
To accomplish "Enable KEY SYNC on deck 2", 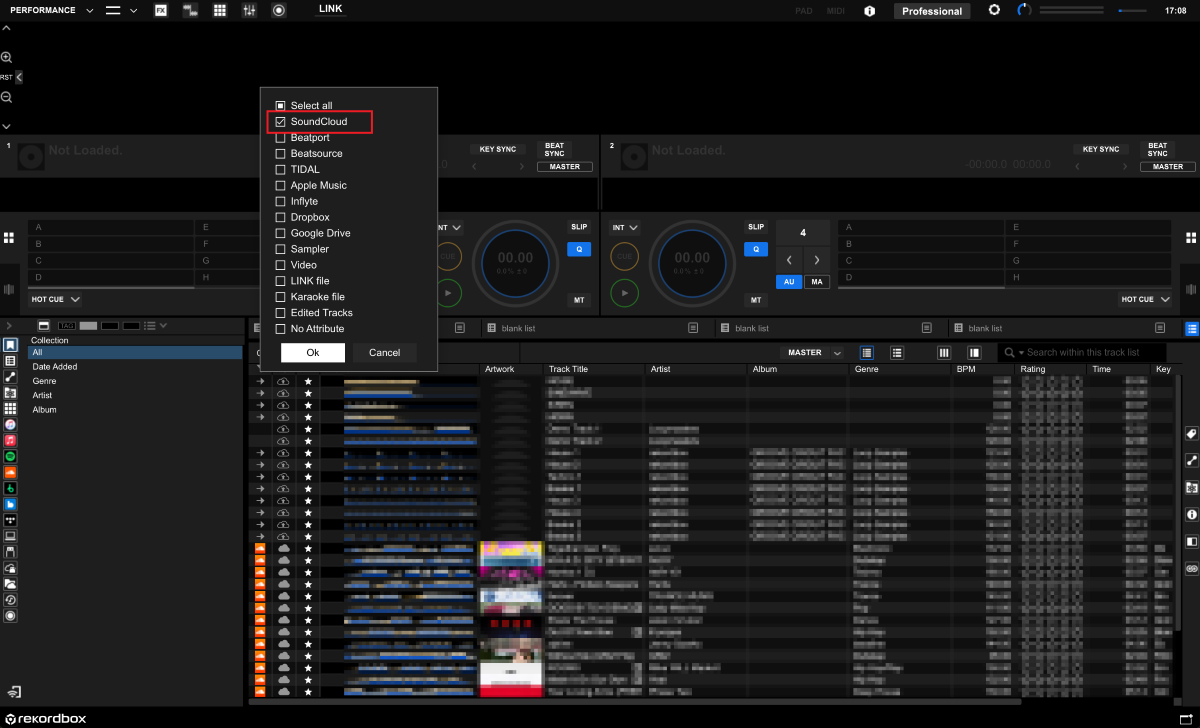I will coord(1101,149).
